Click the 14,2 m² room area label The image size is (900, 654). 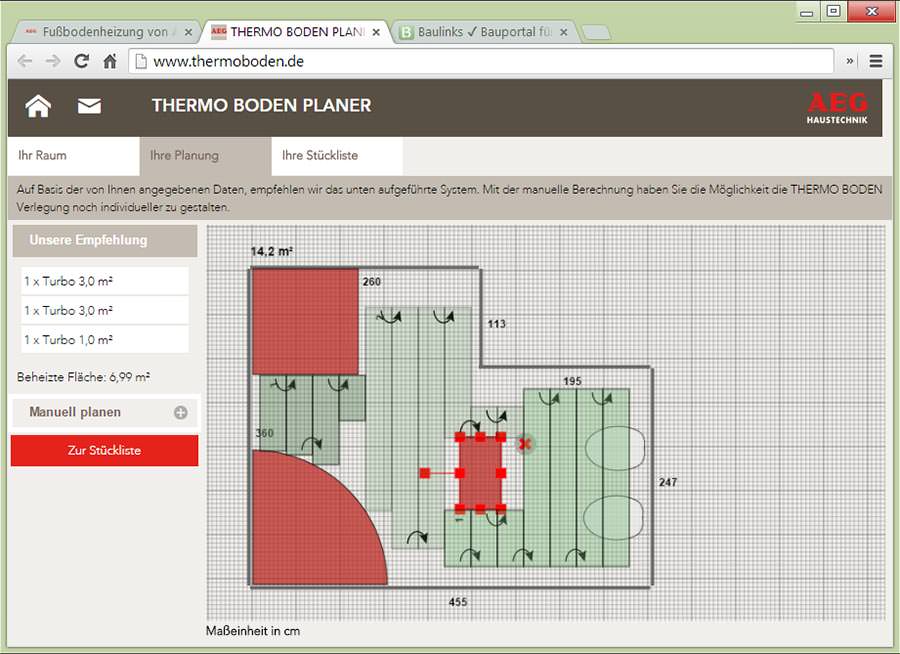(x=271, y=251)
